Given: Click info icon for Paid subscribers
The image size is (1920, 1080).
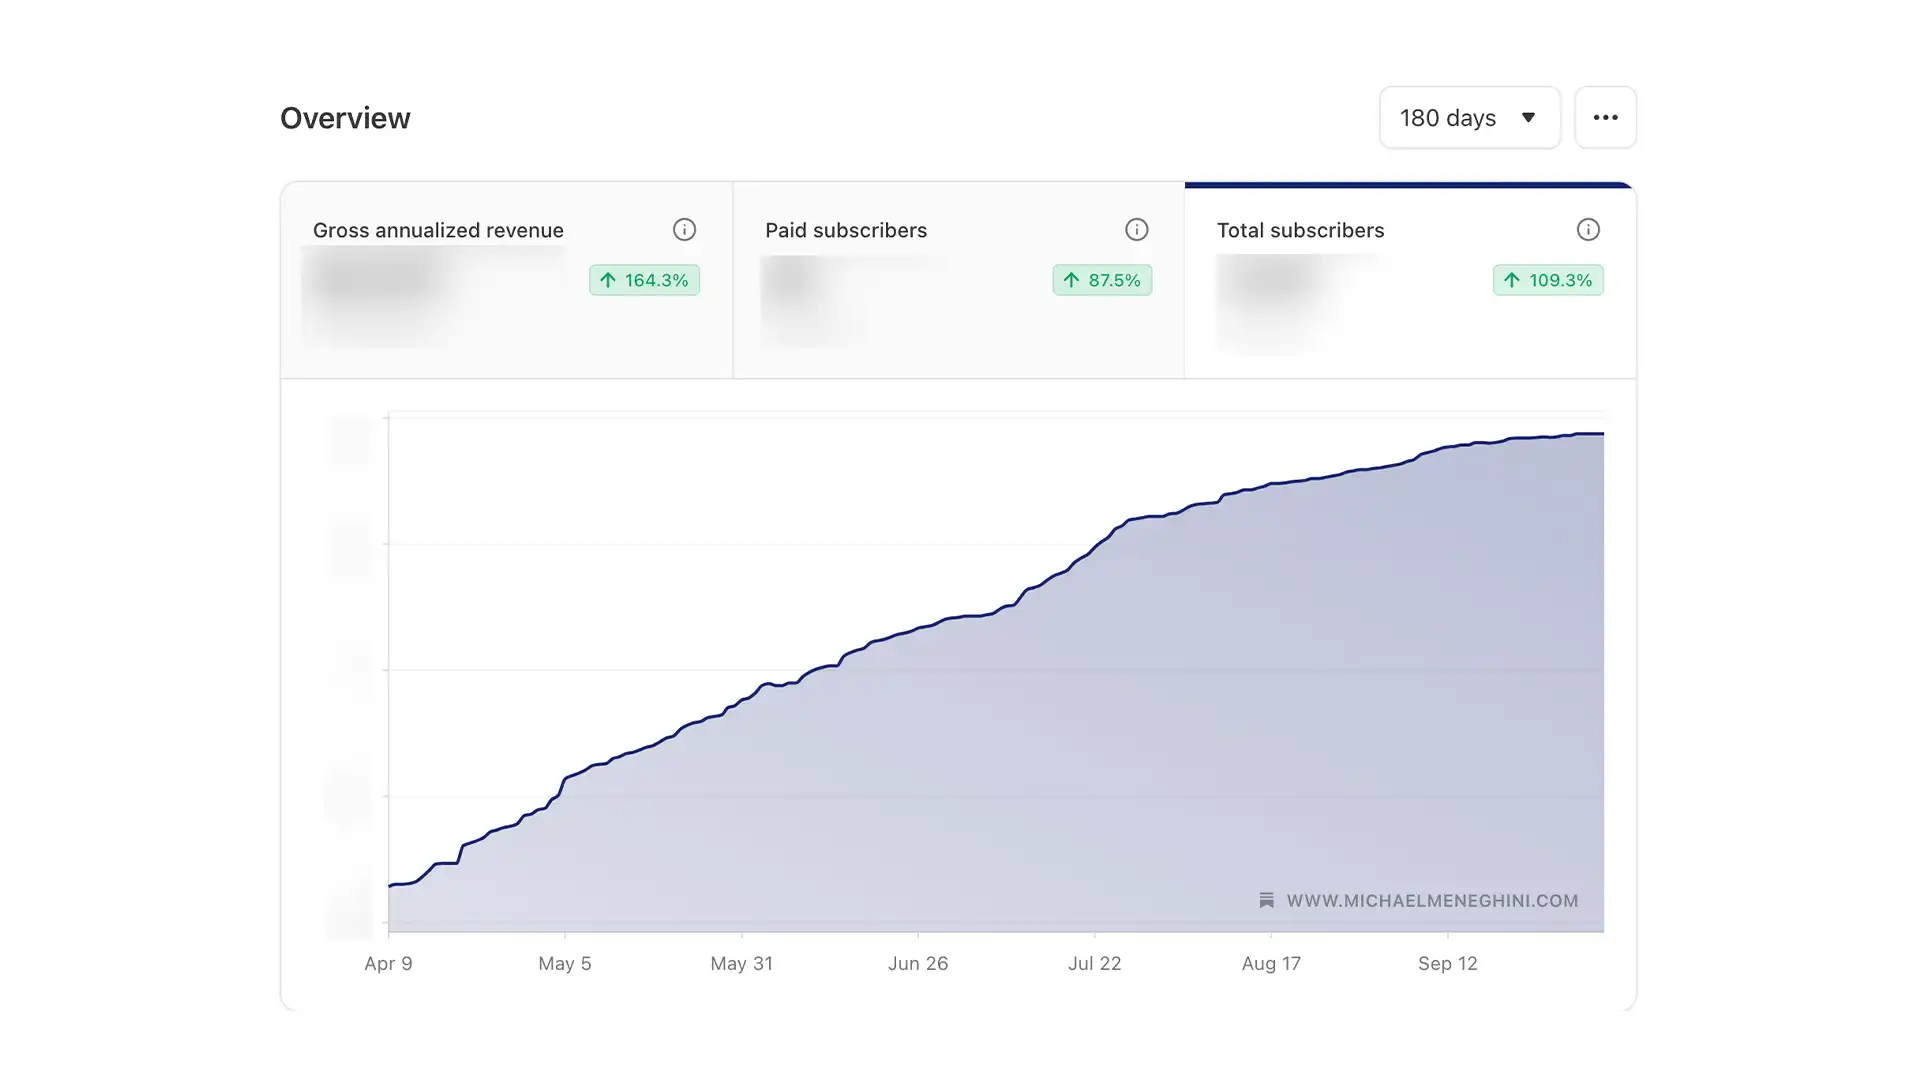Looking at the screenshot, I should point(1136,230).
